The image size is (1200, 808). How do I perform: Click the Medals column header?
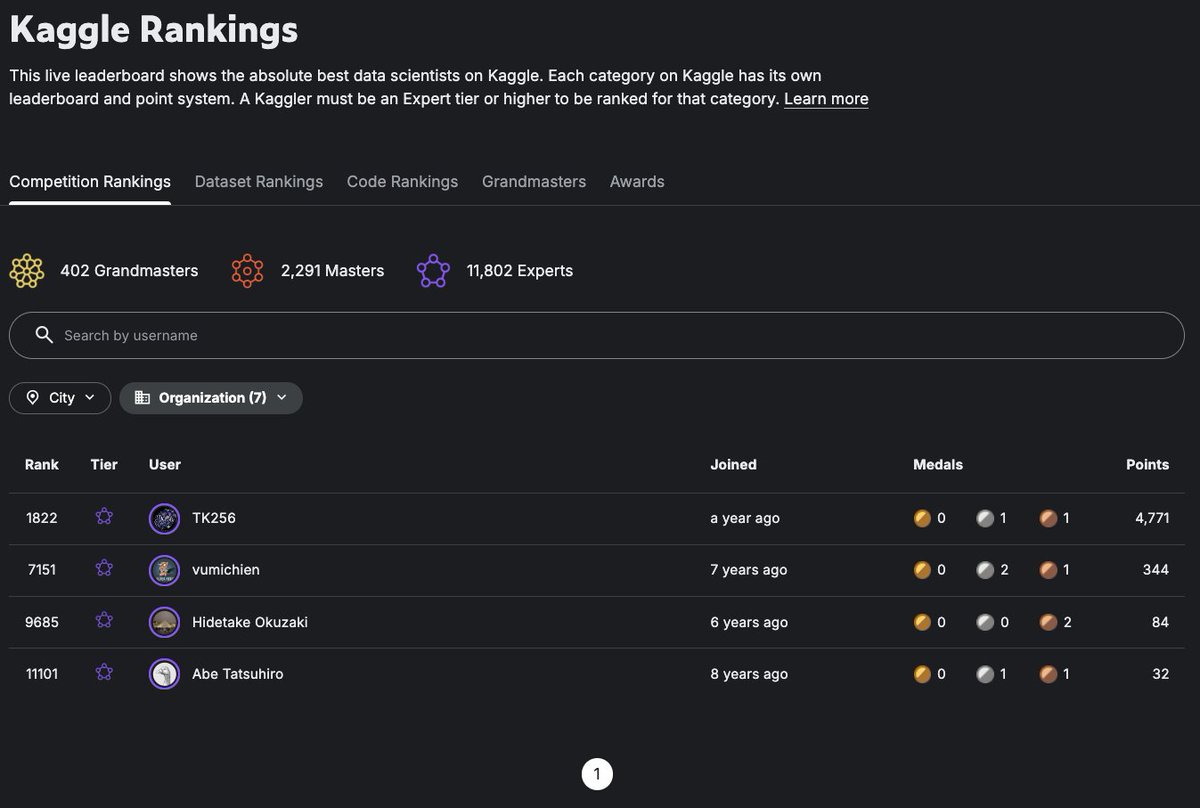938,464
